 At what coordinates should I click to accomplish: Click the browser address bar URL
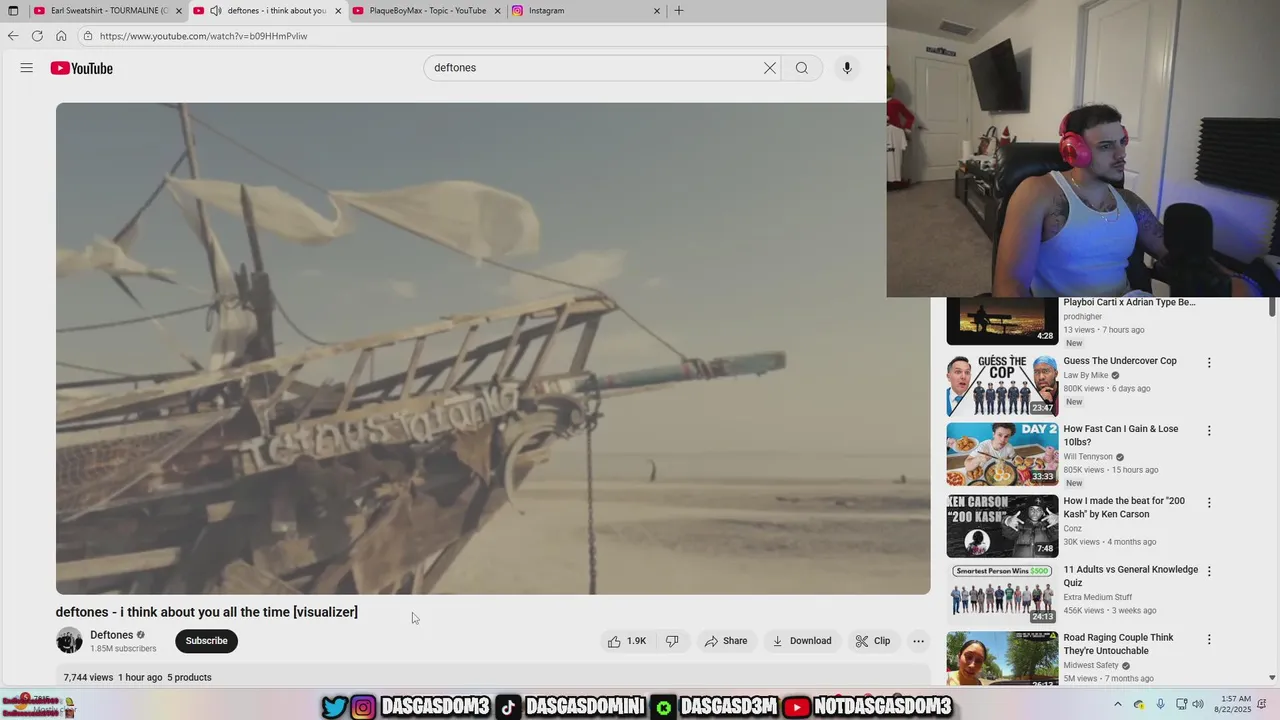click(x=203, y=36)
